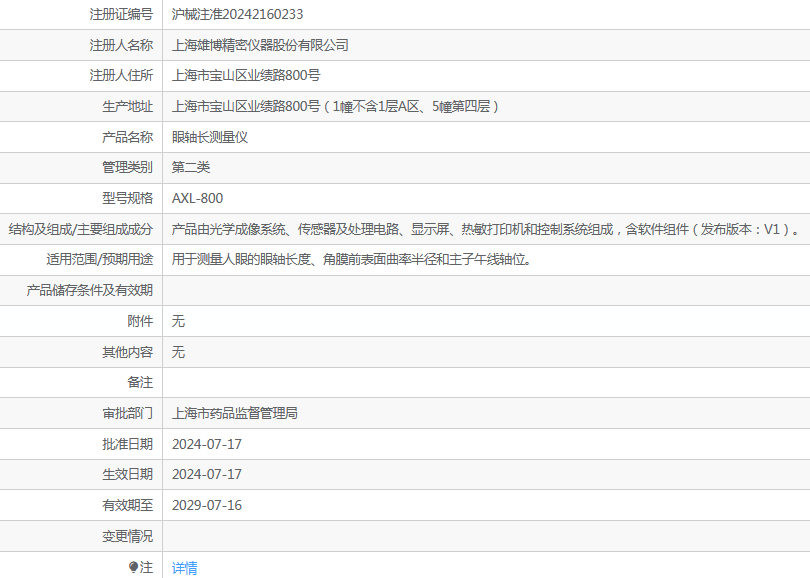The height and width of the screenshot is (578, 810).
Task: Click management category value 第二类
Action: point(191,167)
